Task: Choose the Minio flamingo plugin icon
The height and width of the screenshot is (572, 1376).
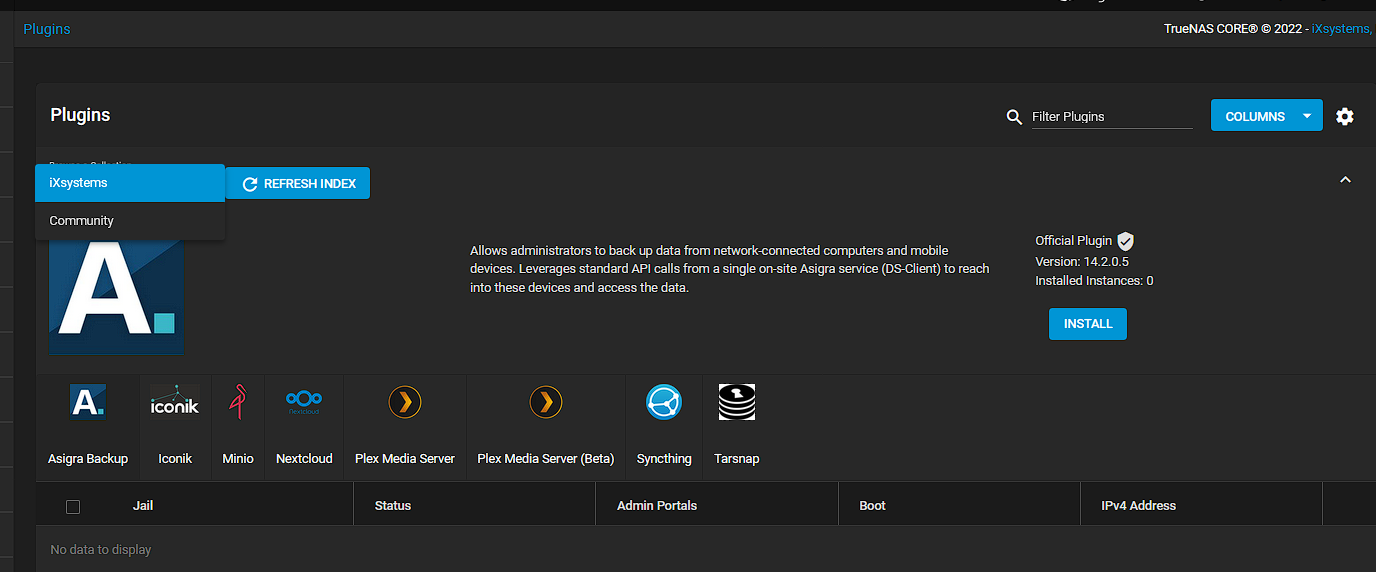Action: pyautogui.click(x=238, y=402)
